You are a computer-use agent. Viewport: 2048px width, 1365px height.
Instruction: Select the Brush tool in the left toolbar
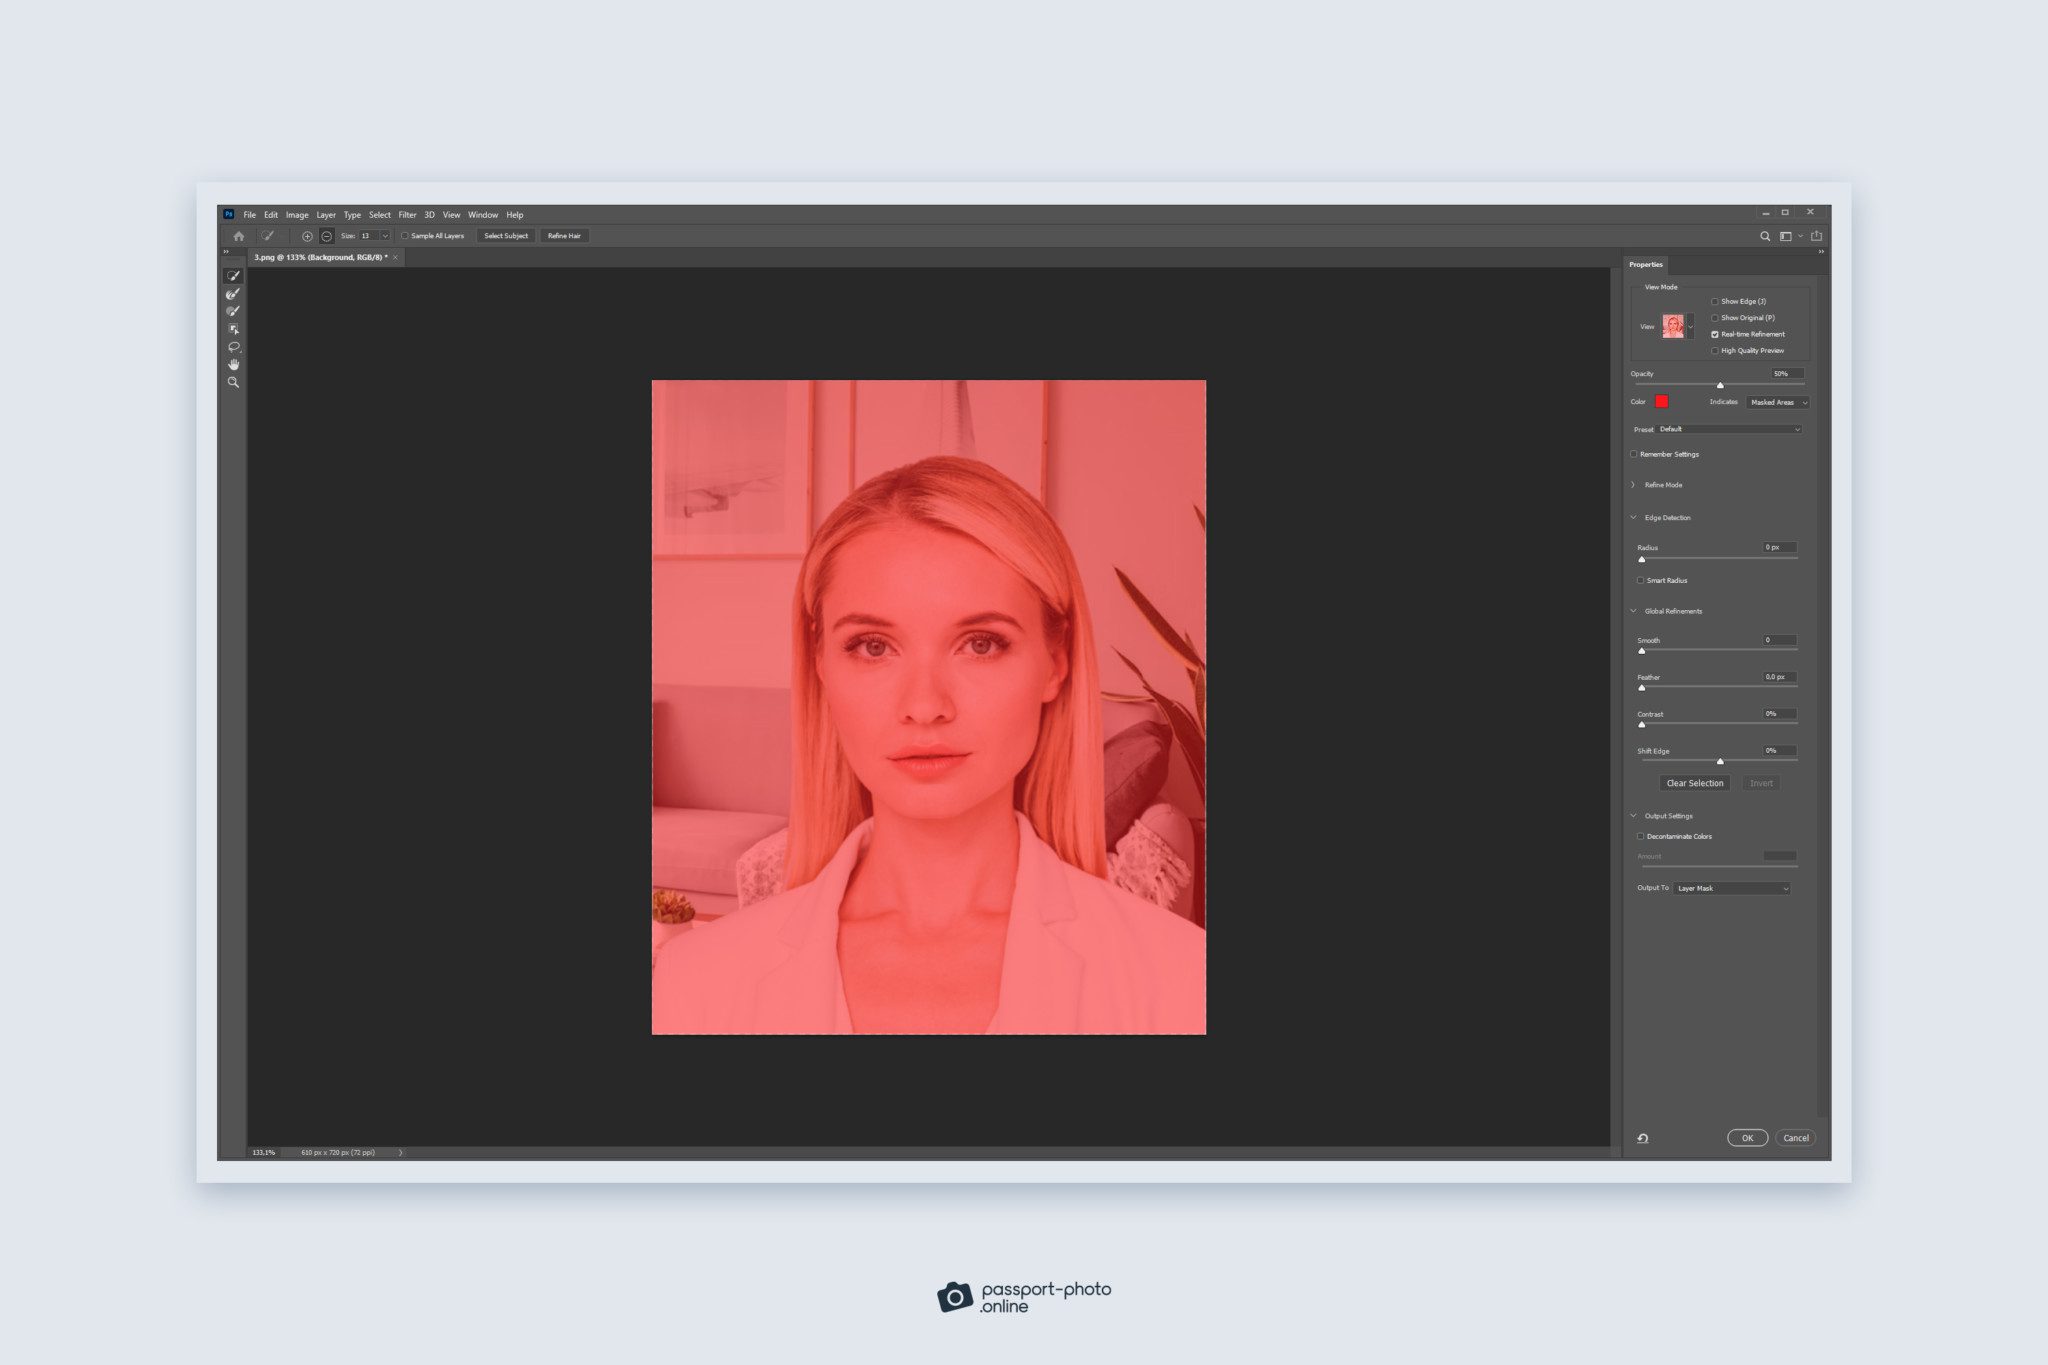pyautogui.click(x=234, y=310)
